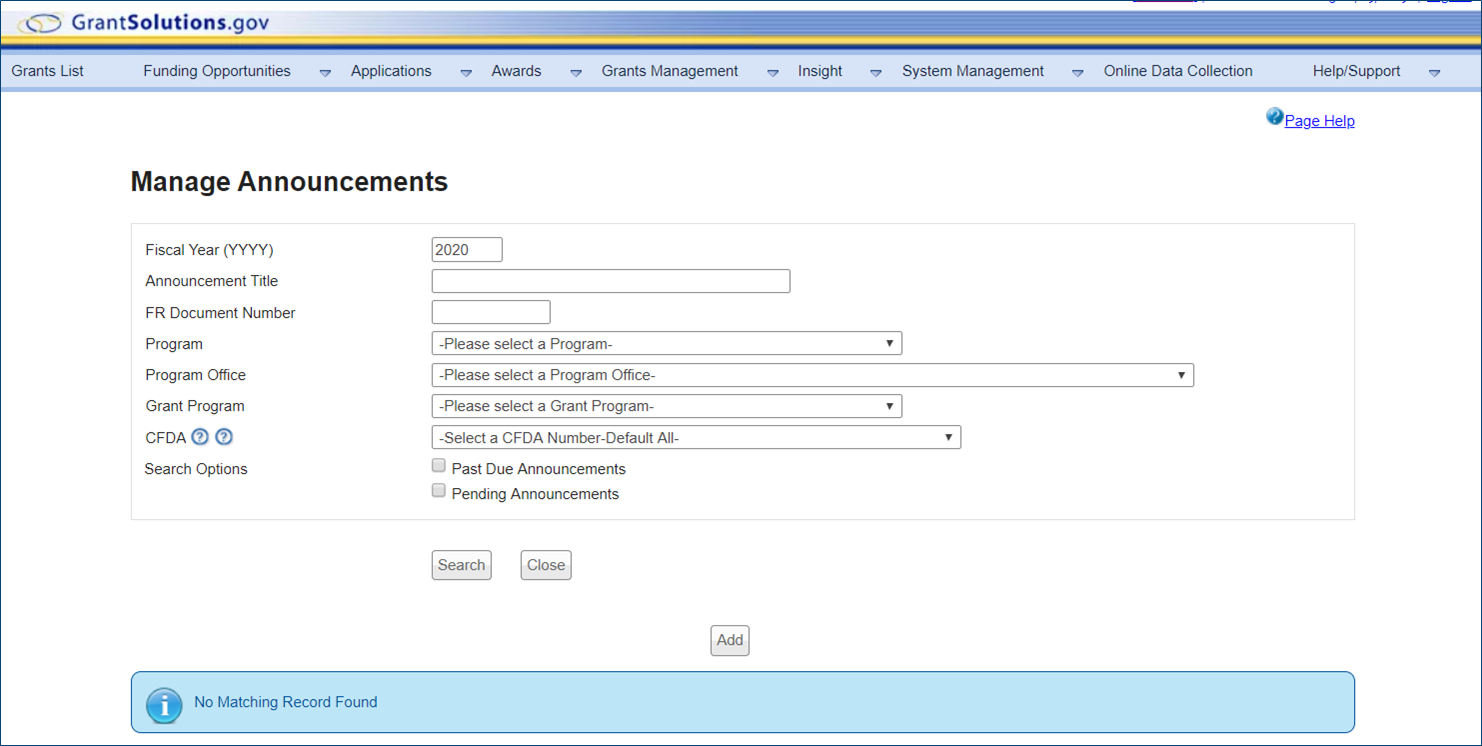1482x746 pixels.
Task: Open the Page Help link
Action: (1319, 121)
